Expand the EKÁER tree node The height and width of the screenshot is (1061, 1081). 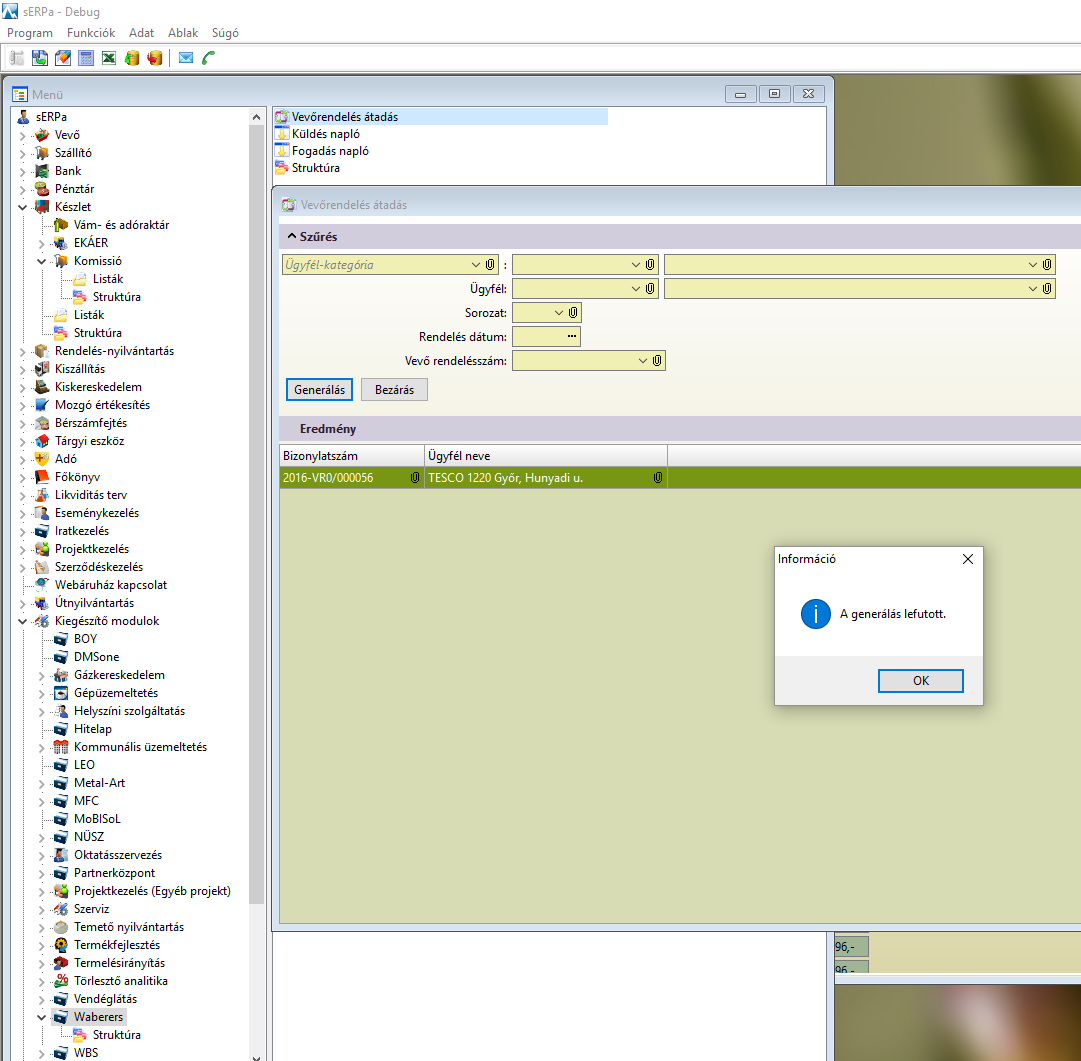(41, 243)
